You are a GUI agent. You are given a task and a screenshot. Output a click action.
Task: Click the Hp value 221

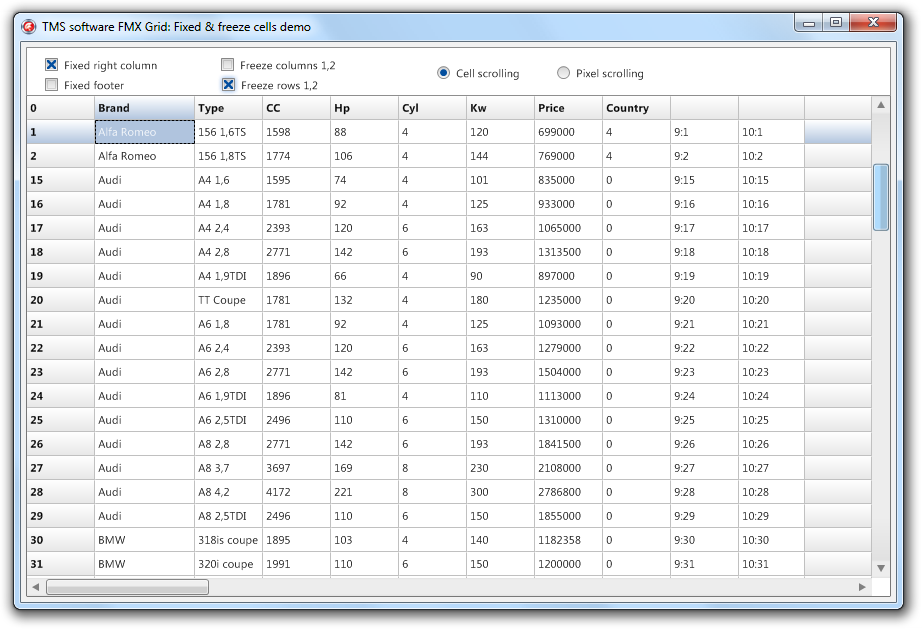coord(365,492)
